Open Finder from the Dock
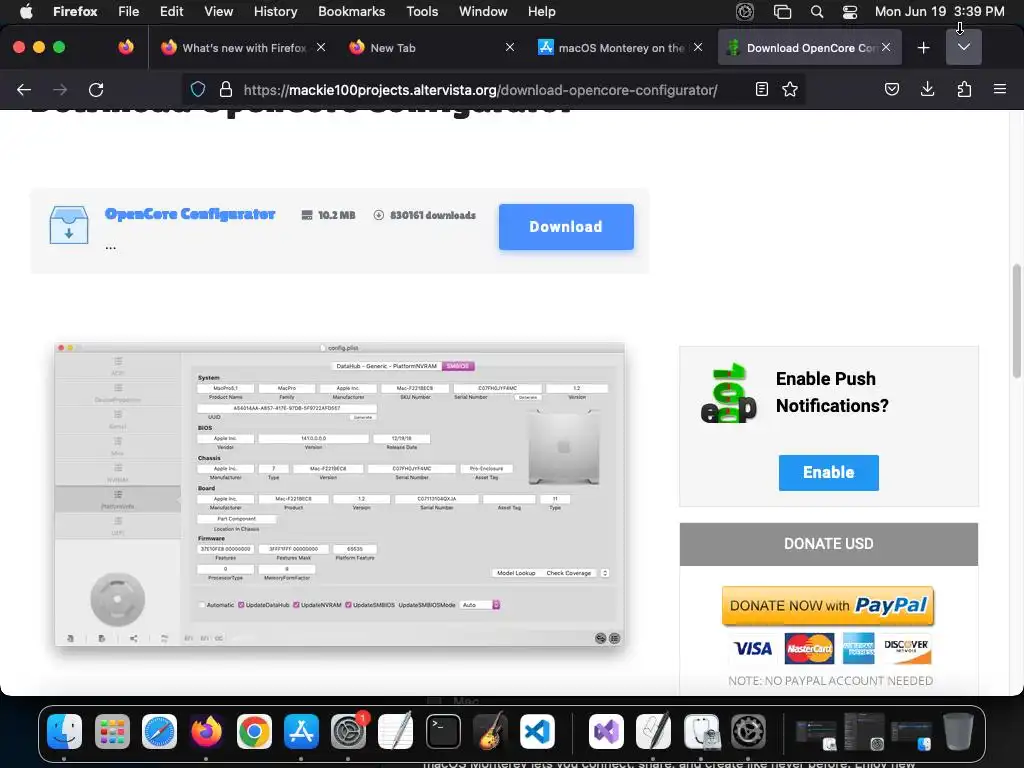This screenshot has height=768, width=1024. coord(65,731)
